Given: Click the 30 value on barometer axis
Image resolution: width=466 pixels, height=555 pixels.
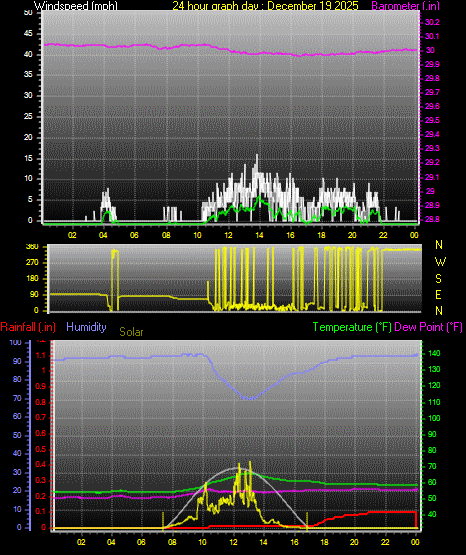Looking at the screenshot, I should 430,50.
